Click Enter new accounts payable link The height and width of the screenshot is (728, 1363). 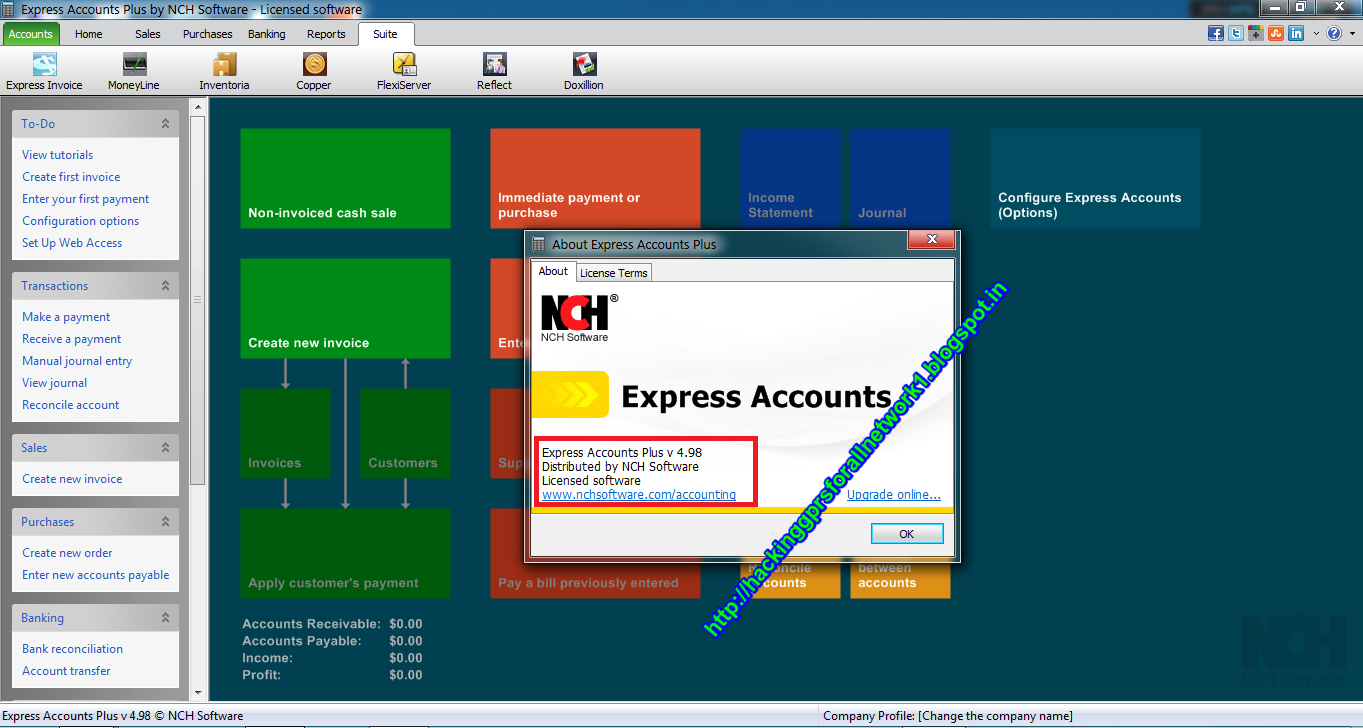(96, 575)
